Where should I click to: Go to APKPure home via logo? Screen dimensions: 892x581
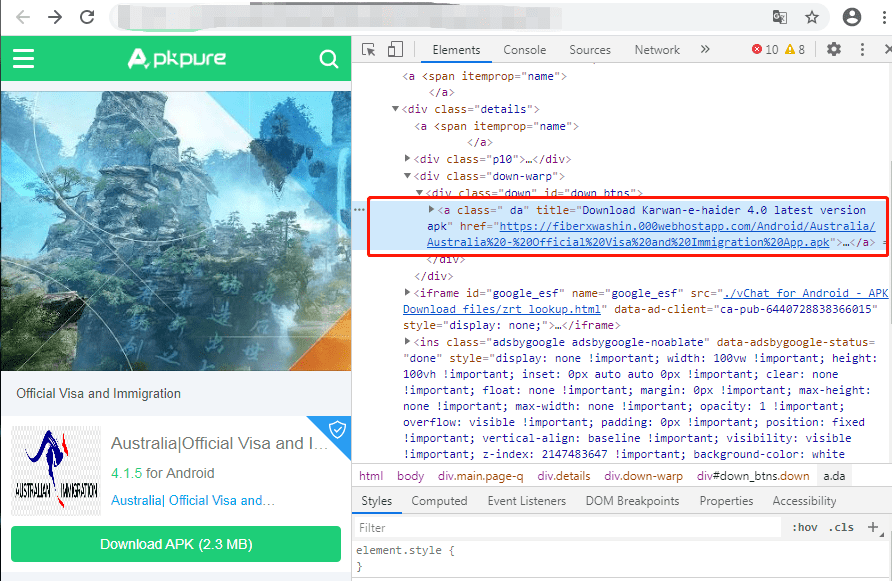[176, 58]
